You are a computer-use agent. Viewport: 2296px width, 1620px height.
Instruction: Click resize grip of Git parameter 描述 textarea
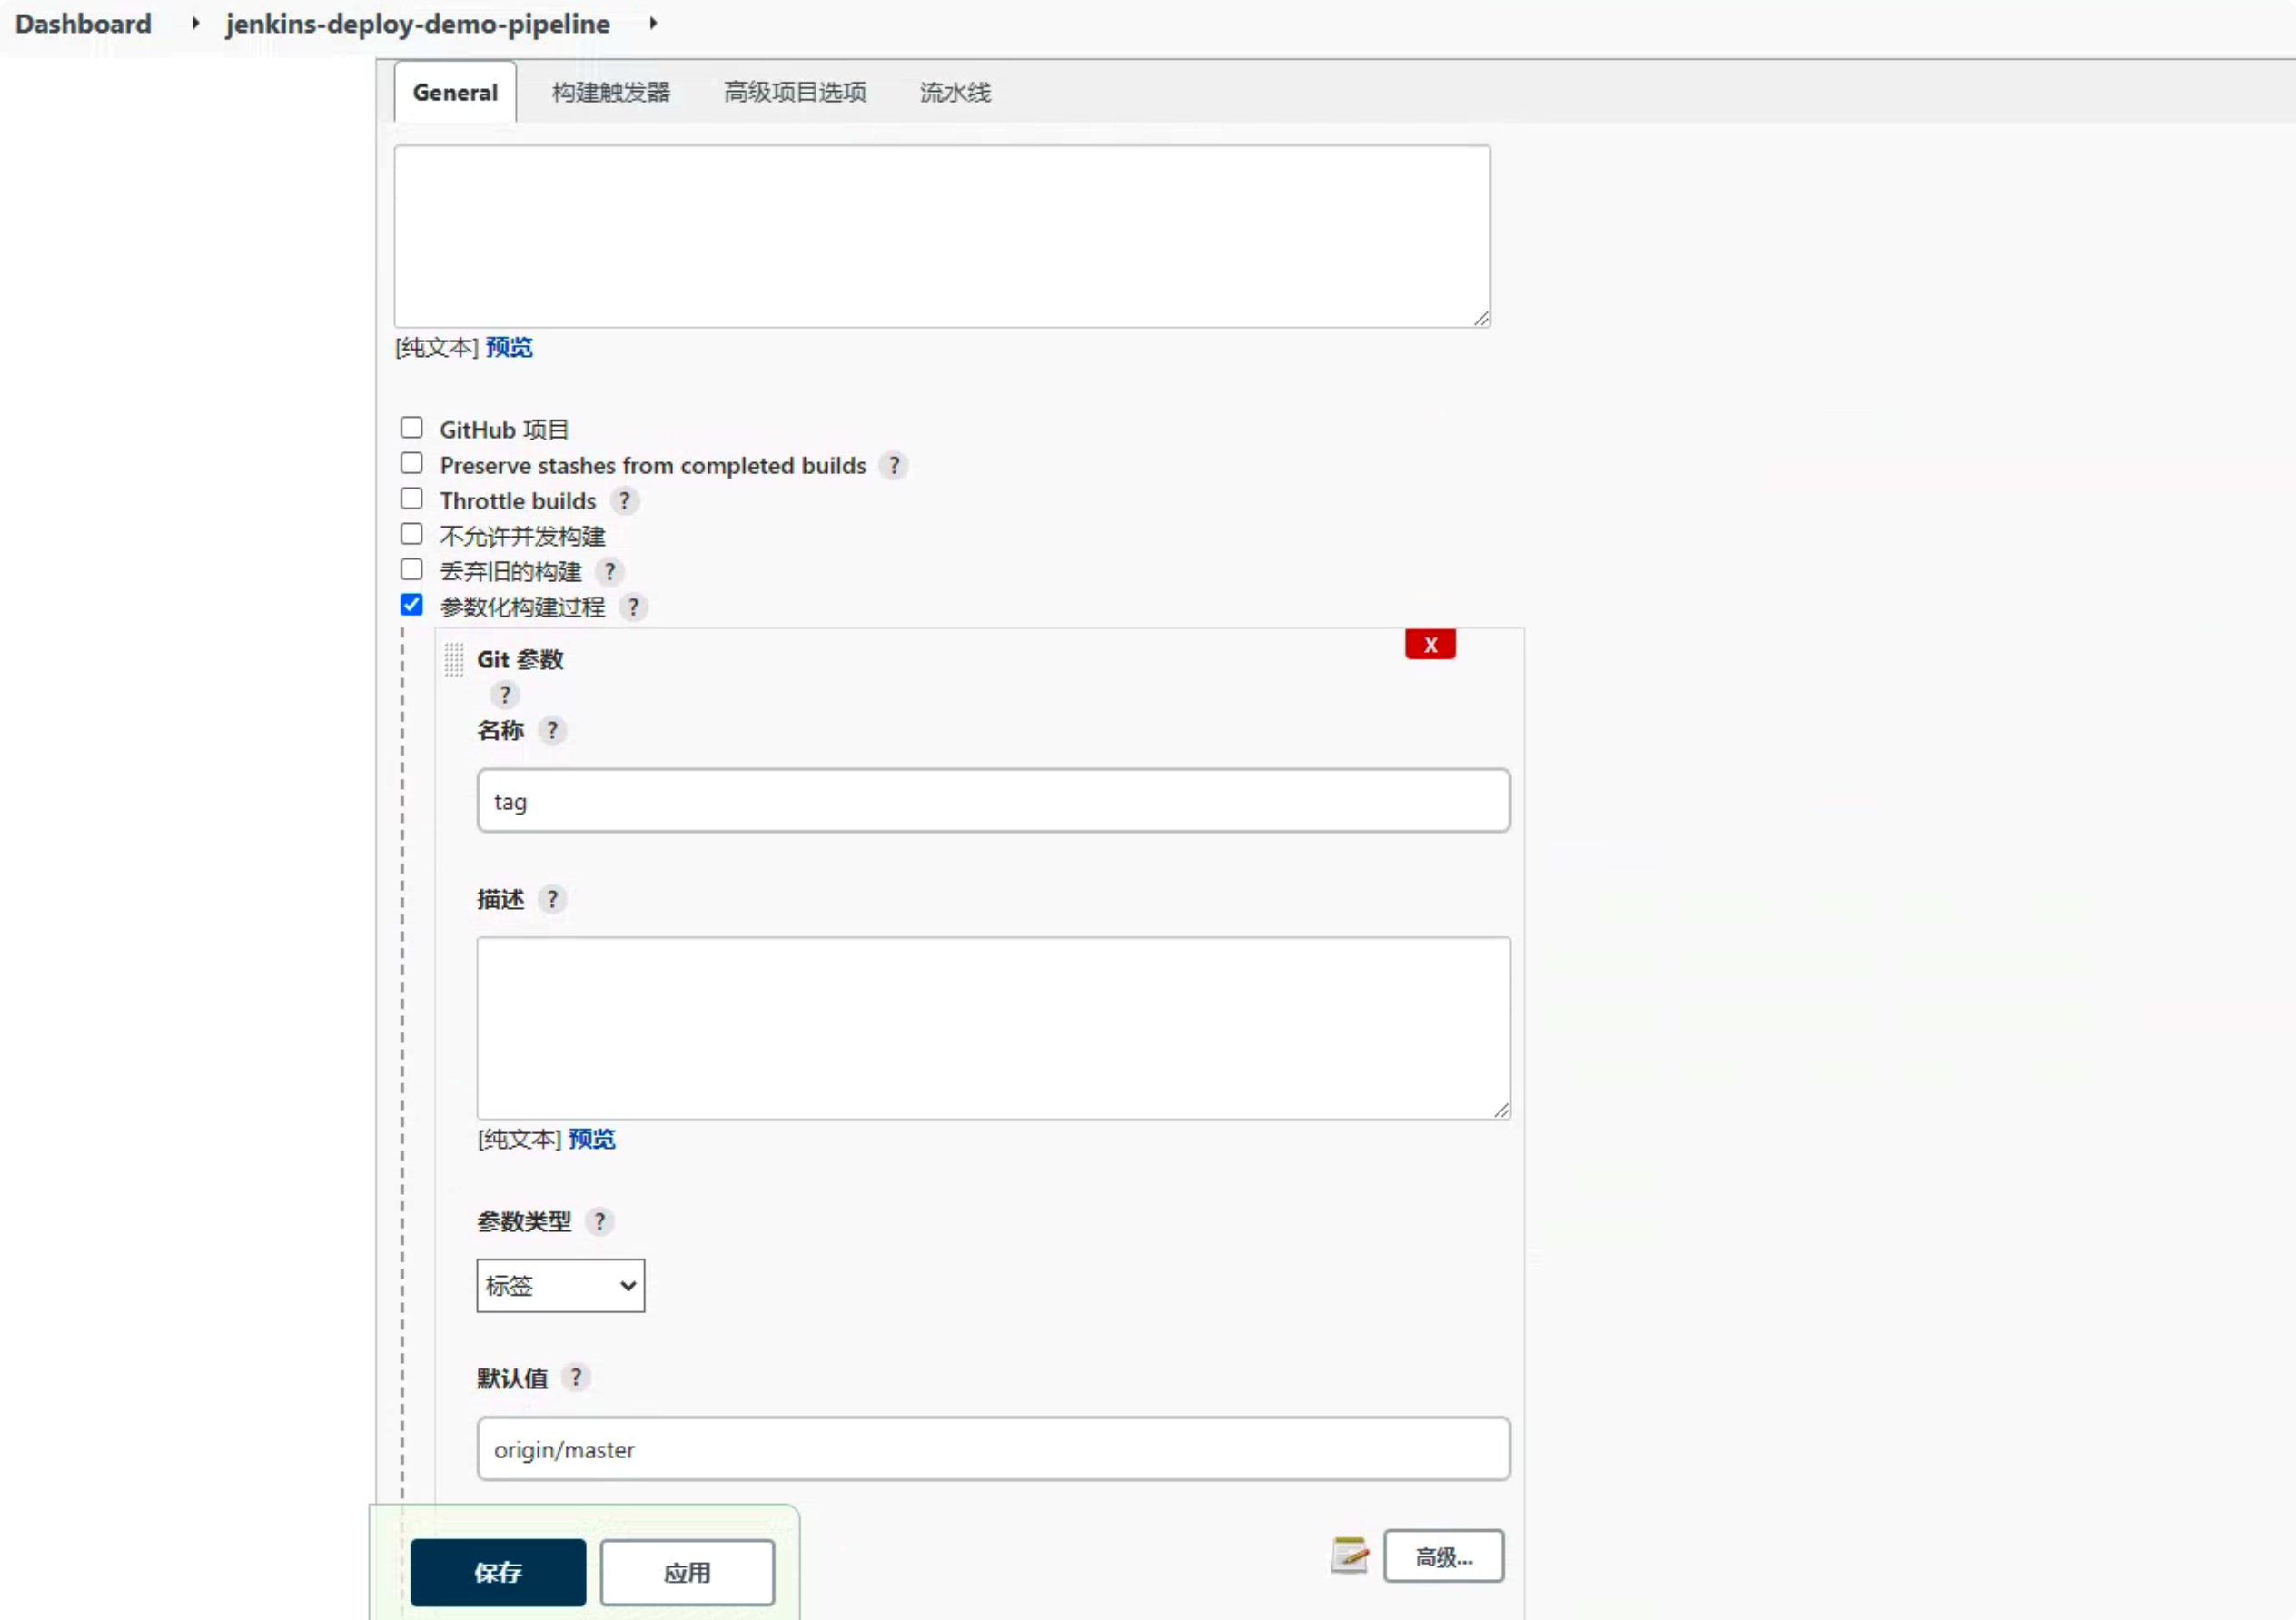(x=1501, y=1110)
